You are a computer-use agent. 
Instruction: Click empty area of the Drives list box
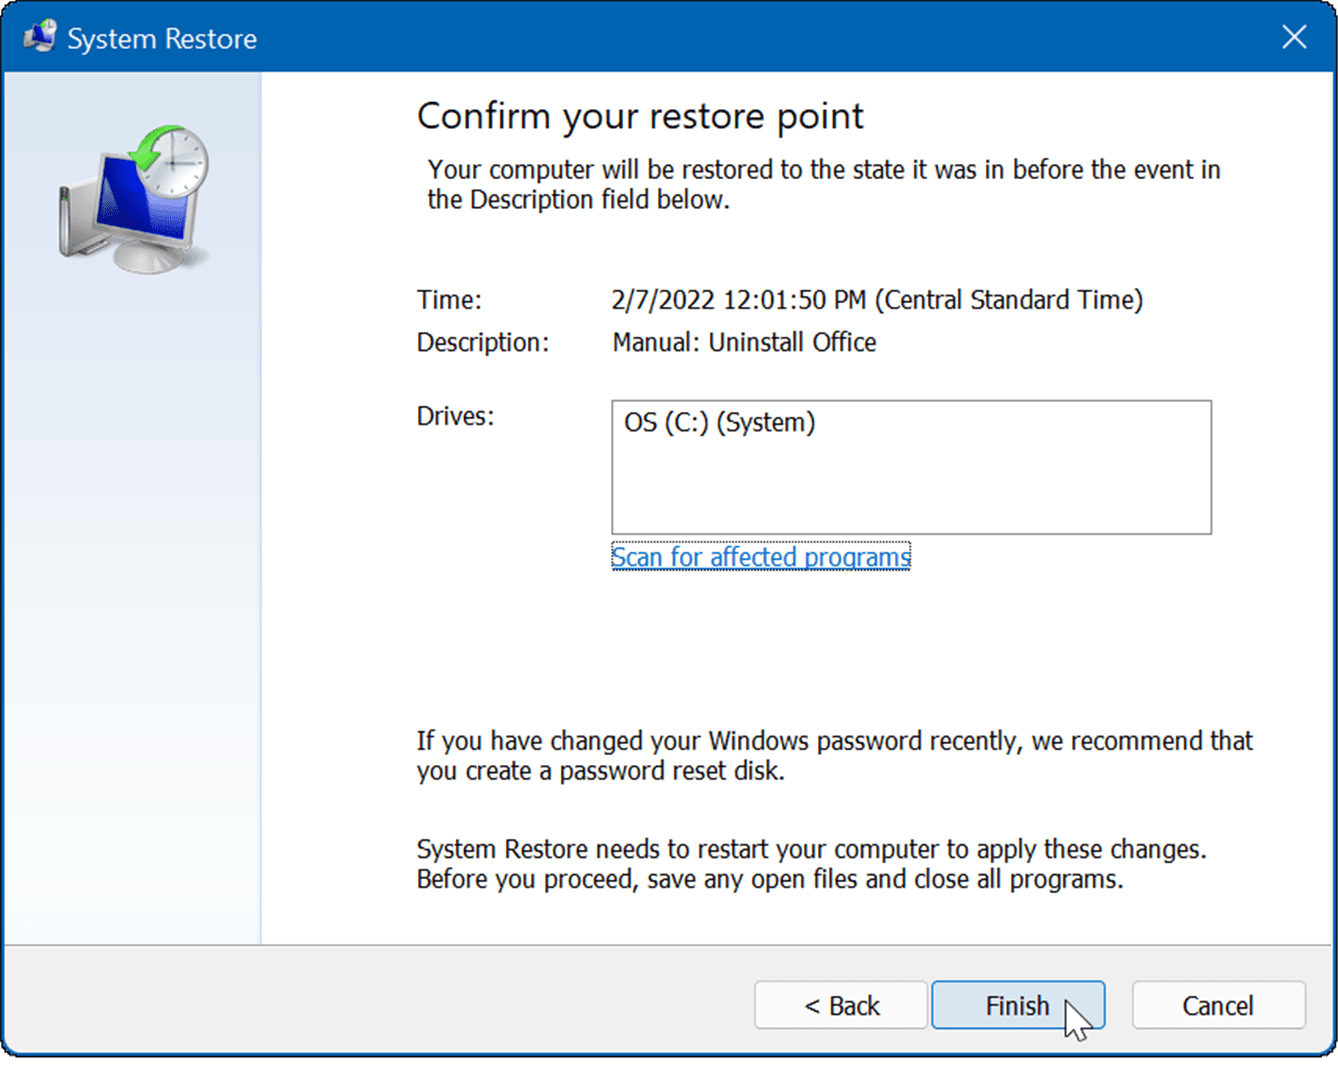[x=910, y=490]
